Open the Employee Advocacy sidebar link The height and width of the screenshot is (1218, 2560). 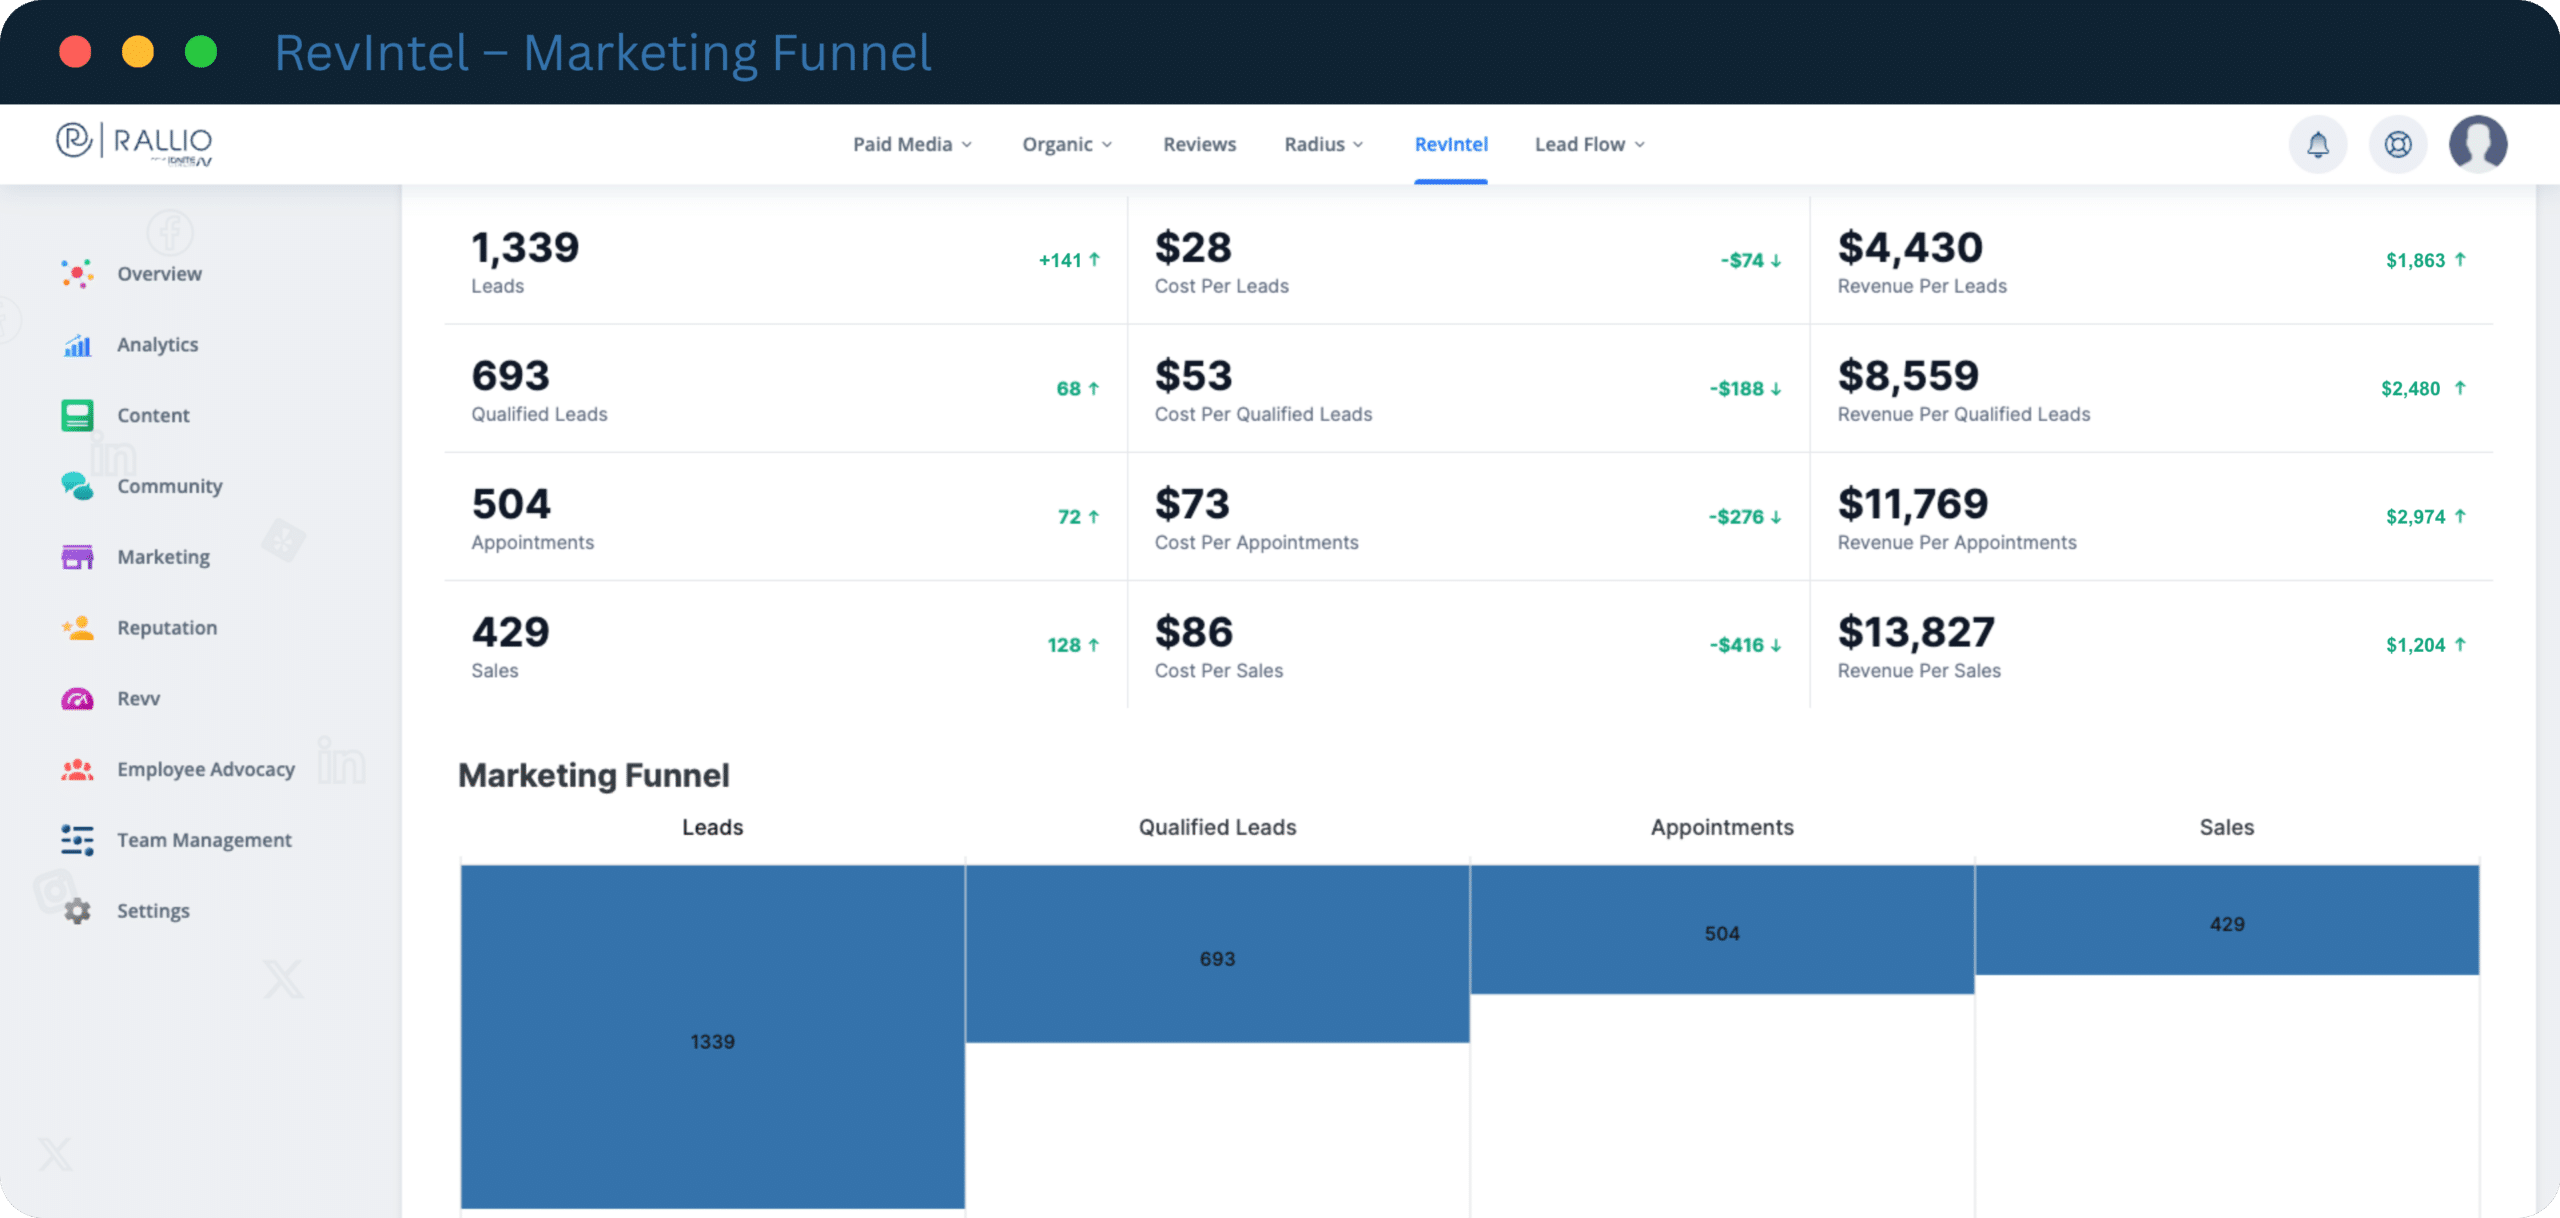(x=206, y=769)
